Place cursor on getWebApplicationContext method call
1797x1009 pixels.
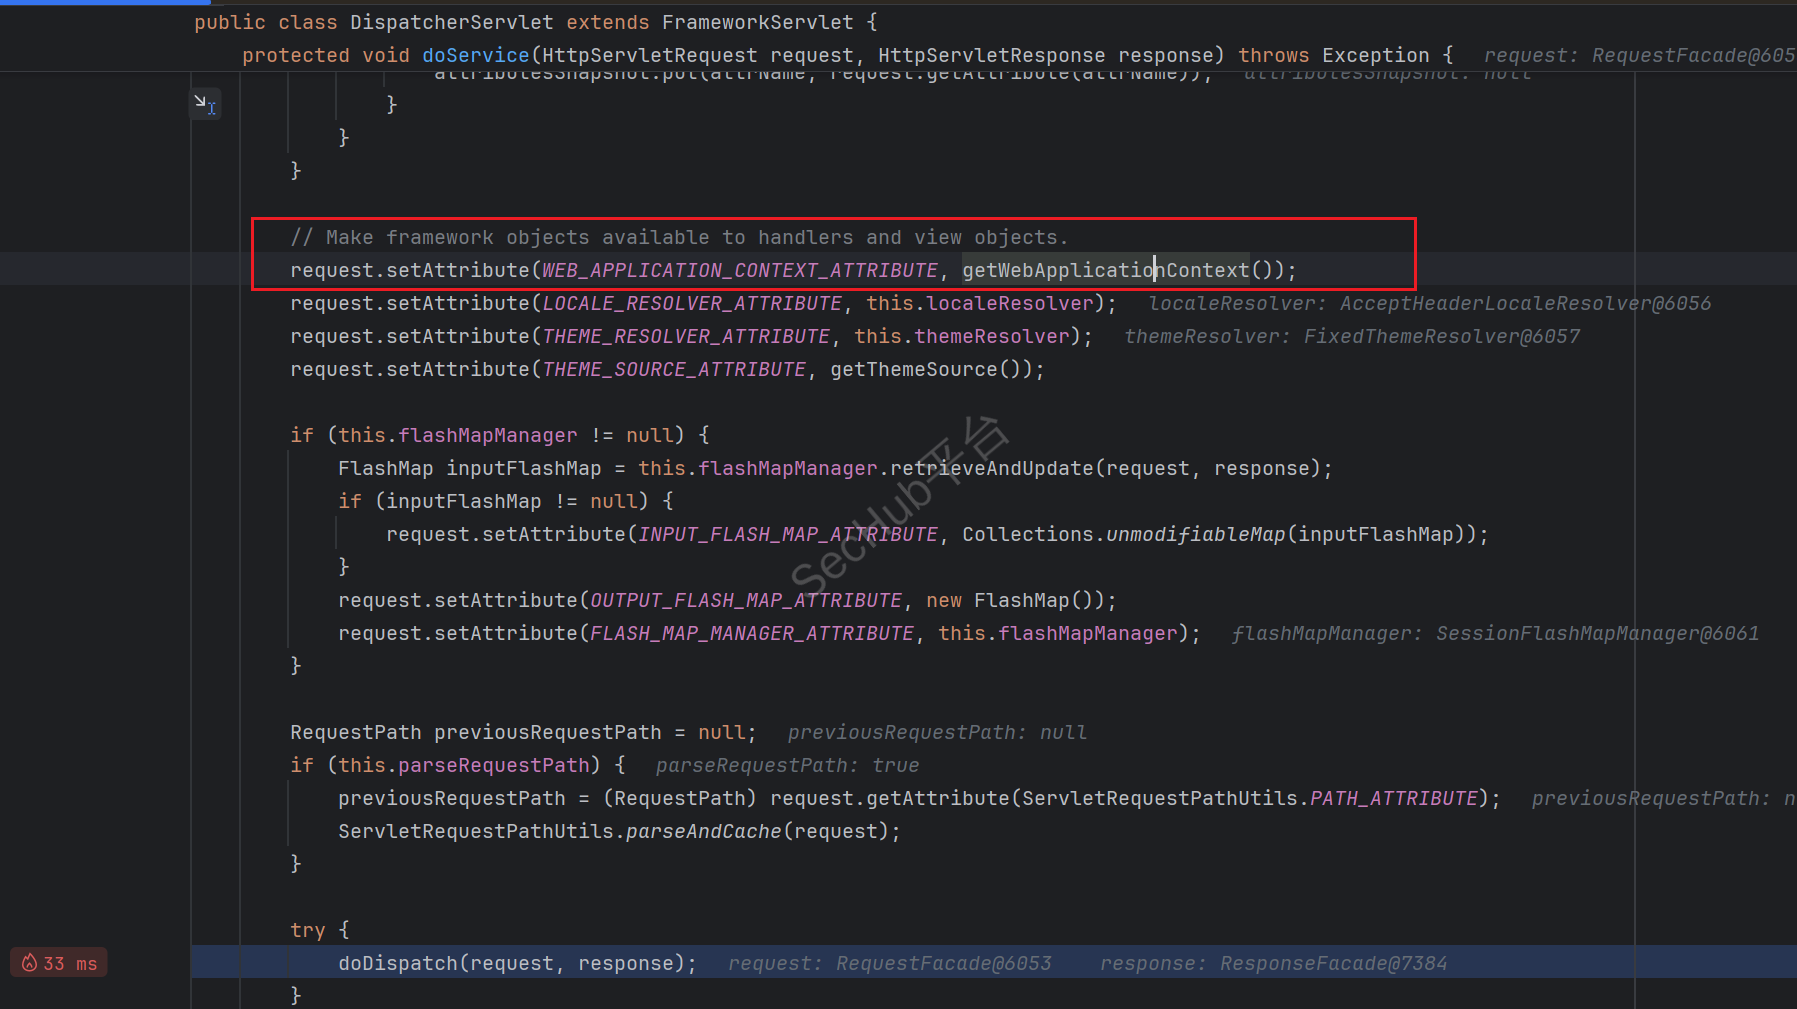[1105, 270]
